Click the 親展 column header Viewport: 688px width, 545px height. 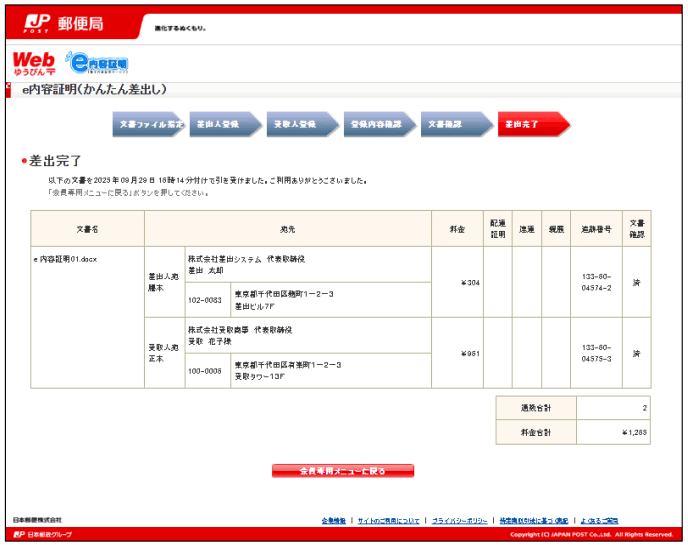point(556,229)
